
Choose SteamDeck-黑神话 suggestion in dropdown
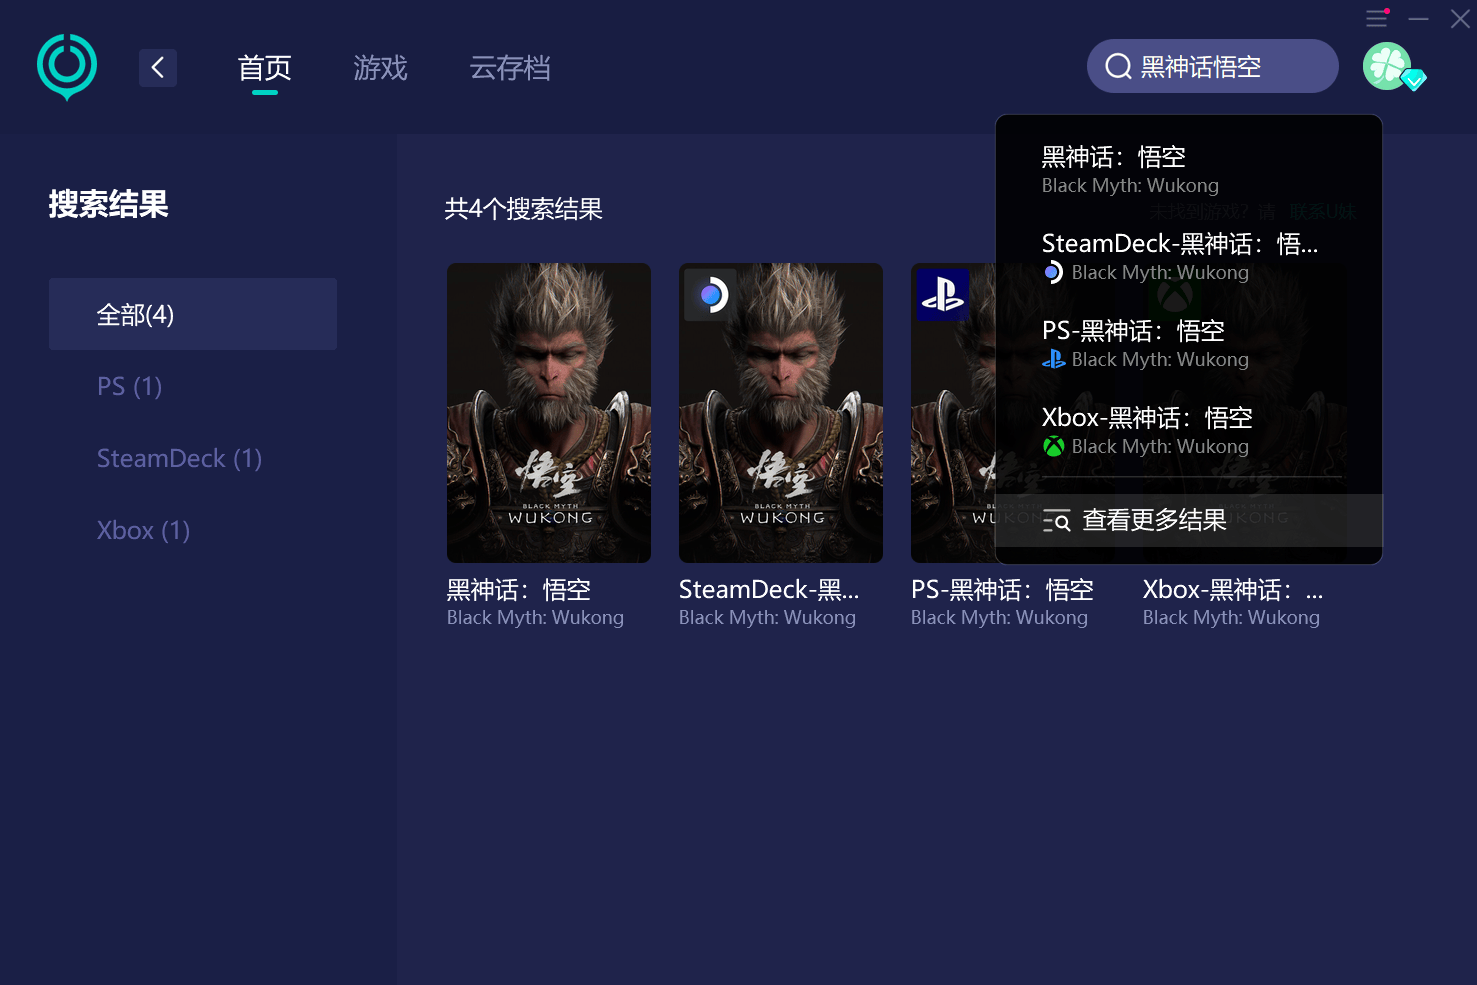point(1189,257)
